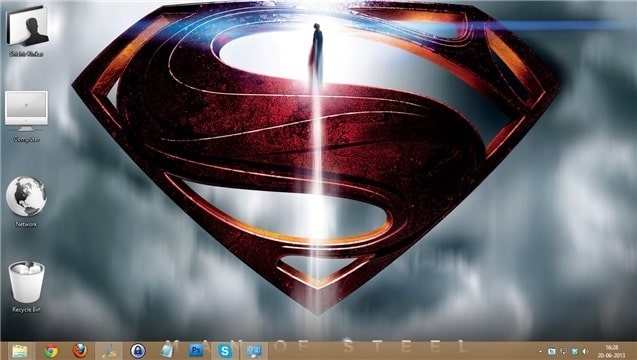Open the volume speaker tray icon
This screenshot has width=637, height=360.
pyautogui.click(x=585, y=351)
